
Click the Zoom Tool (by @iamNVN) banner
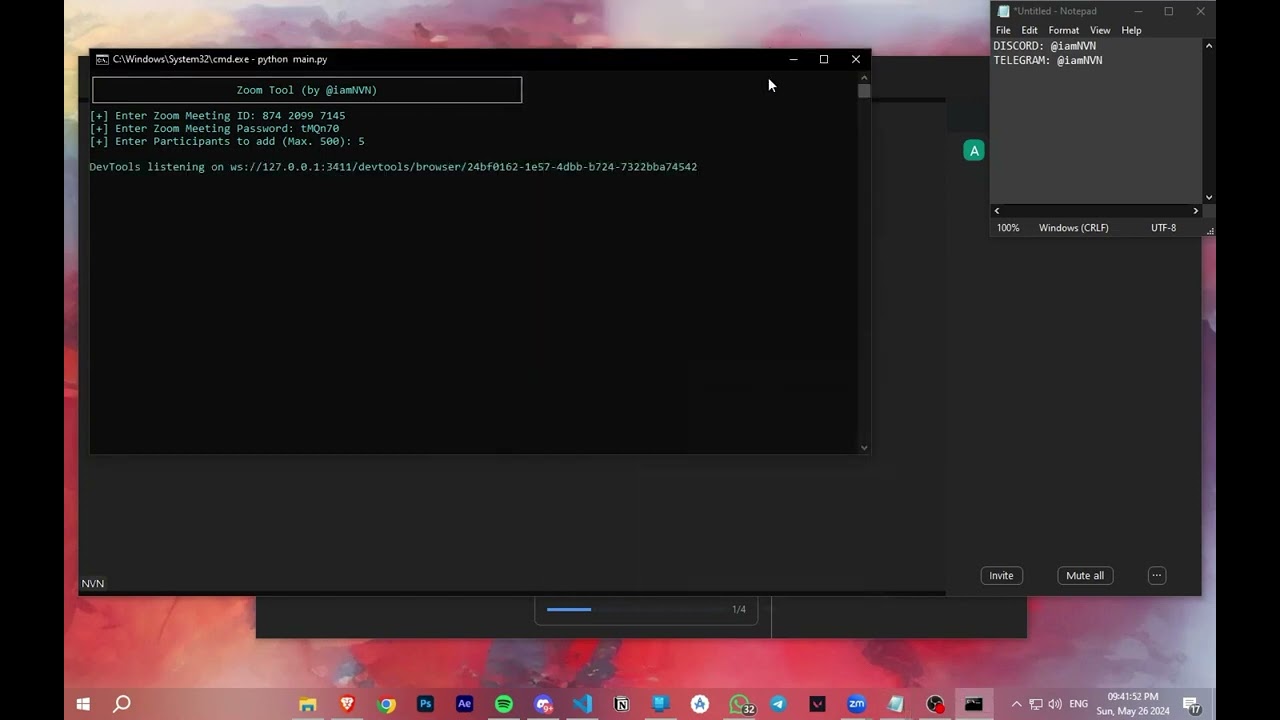(x=307, y=90)
